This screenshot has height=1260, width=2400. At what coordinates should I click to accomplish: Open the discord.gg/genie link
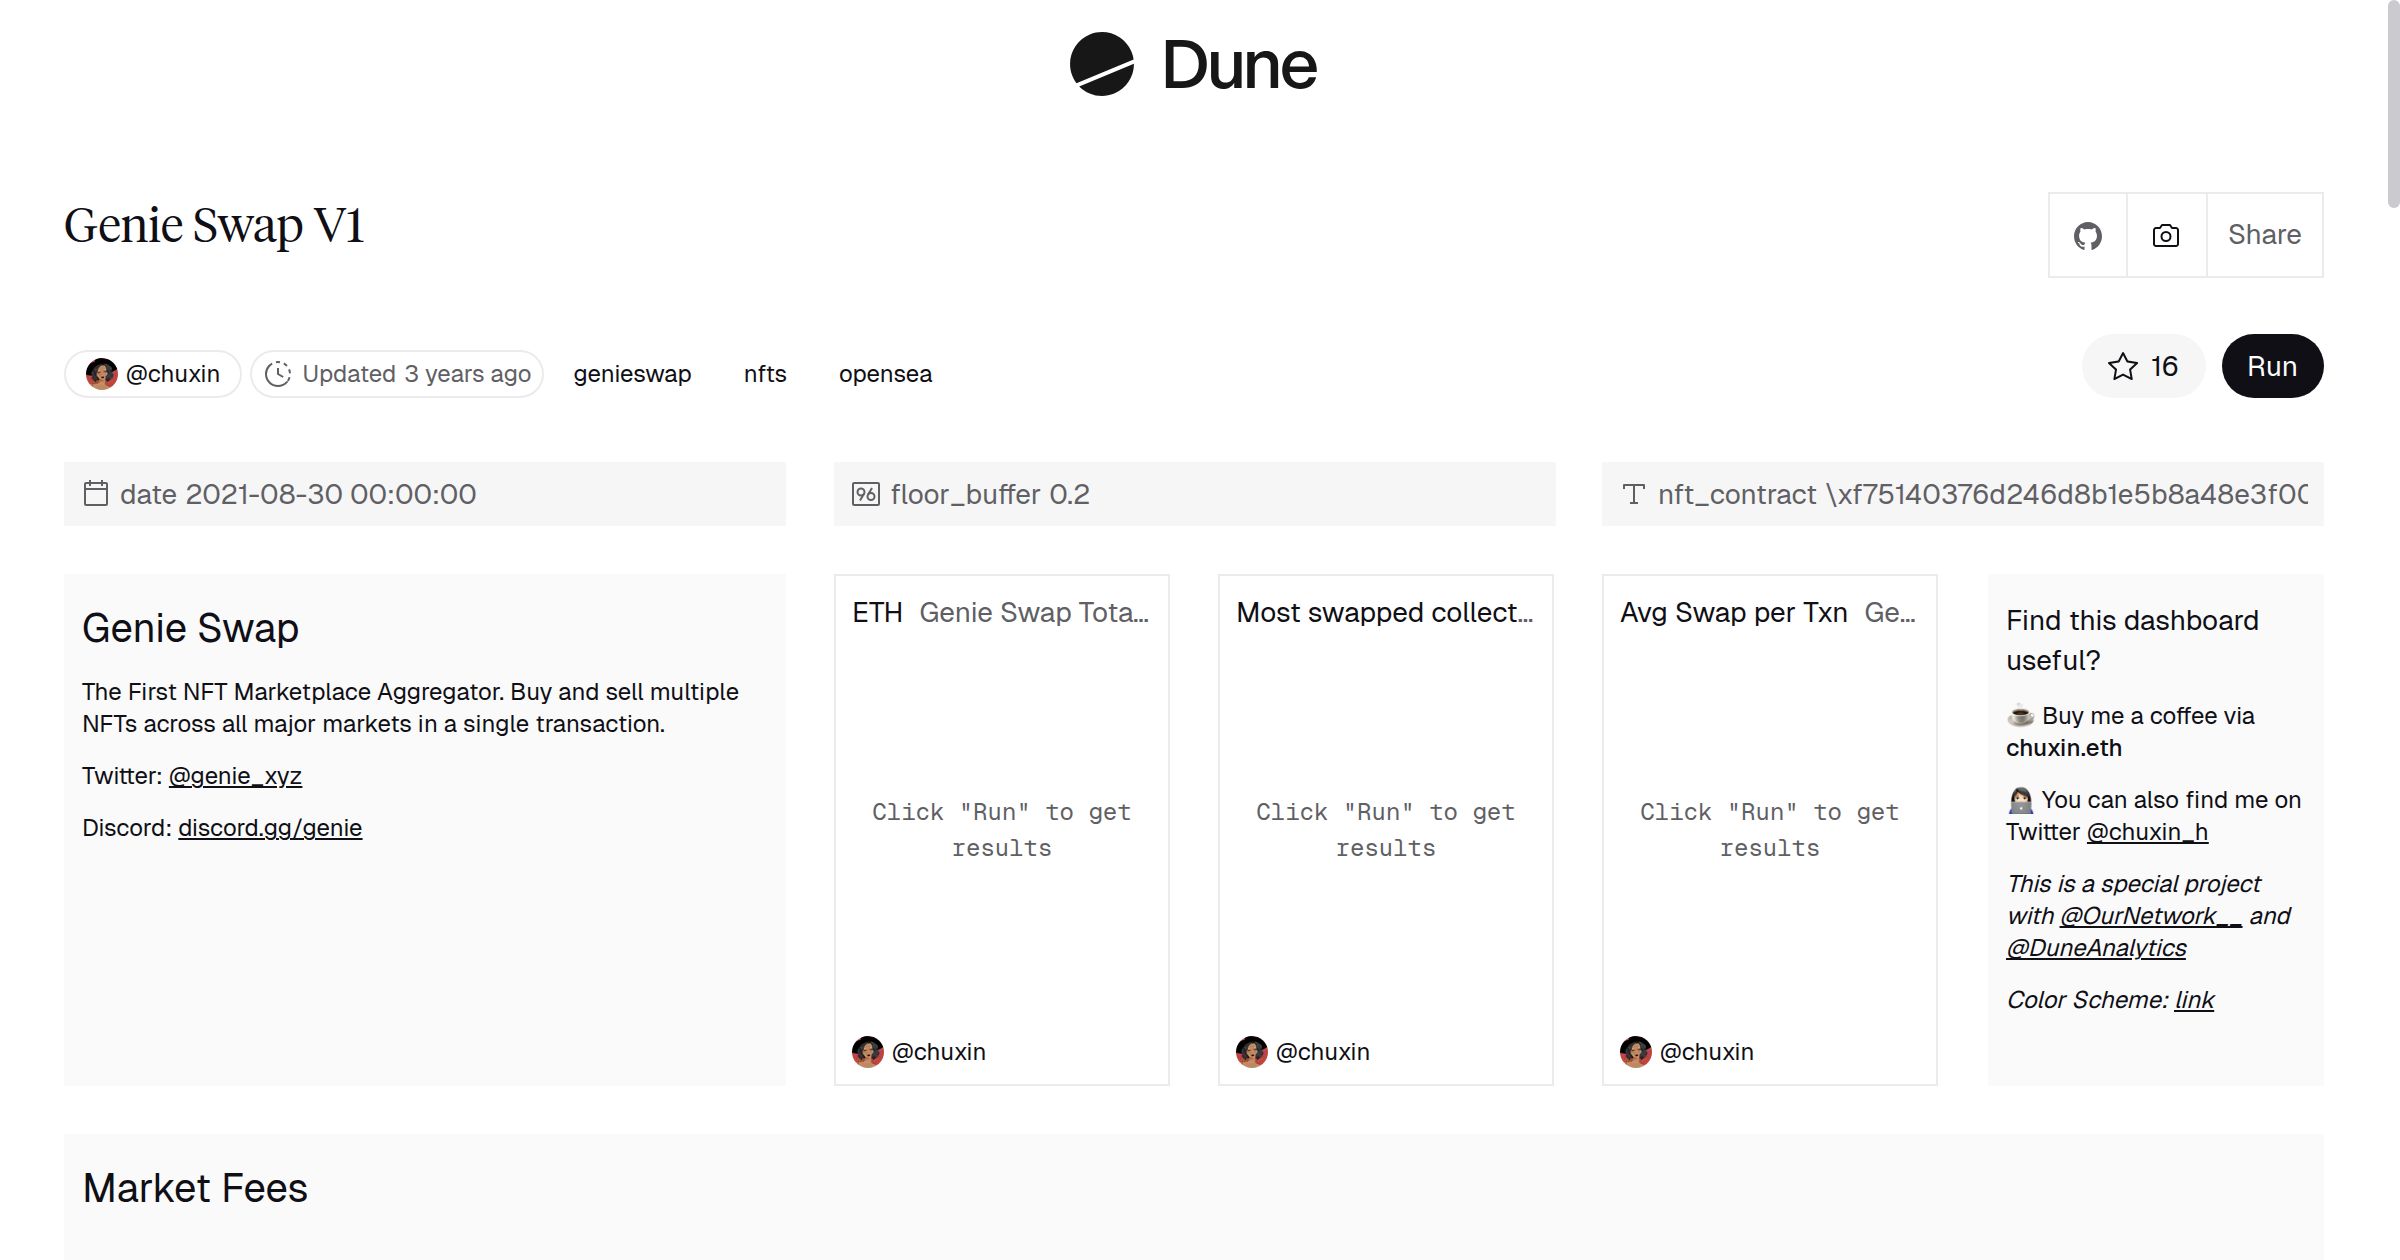[x=270, y=828]
